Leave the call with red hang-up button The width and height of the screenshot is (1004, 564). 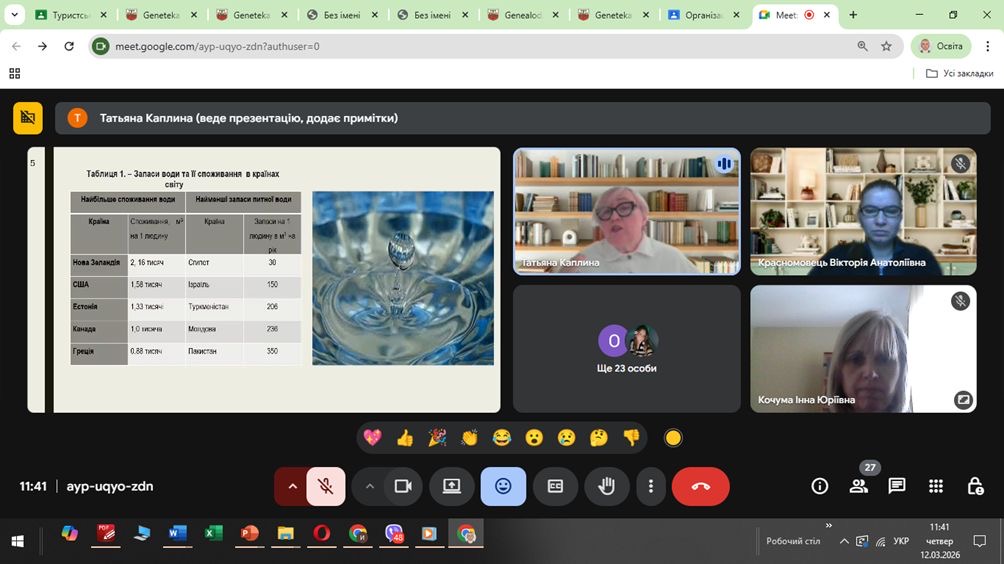tap(700, 486)
